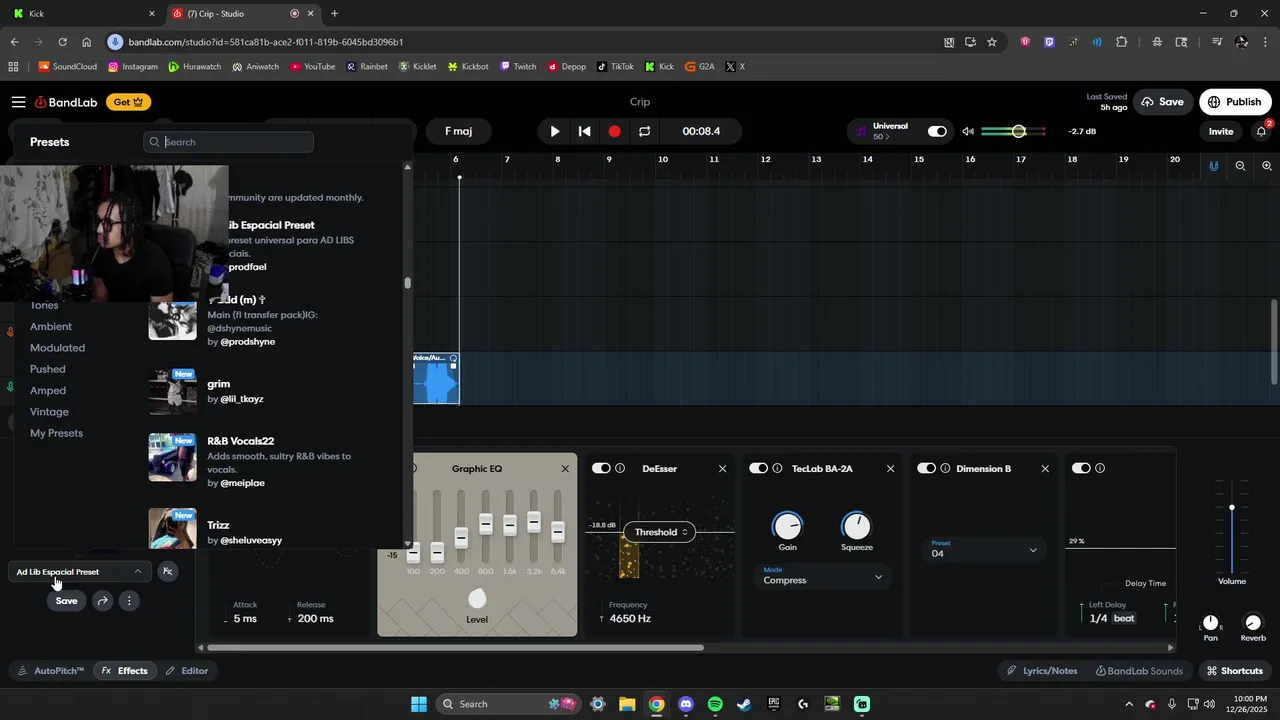Switch to the AutoPitch tab
This screenshot has width=1280, height=720.
pyautogui.click(x=50, y=671)
